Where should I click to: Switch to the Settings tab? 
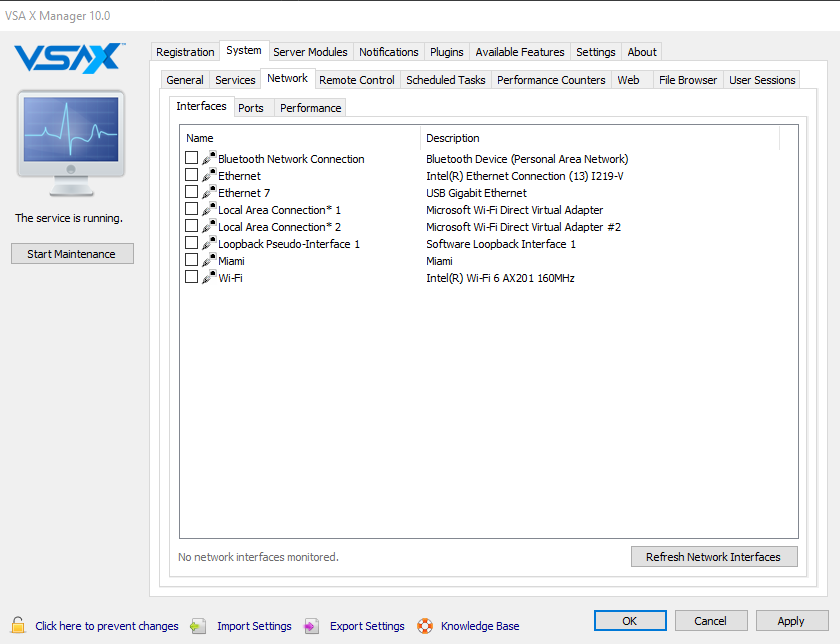[x=596, y=52]
